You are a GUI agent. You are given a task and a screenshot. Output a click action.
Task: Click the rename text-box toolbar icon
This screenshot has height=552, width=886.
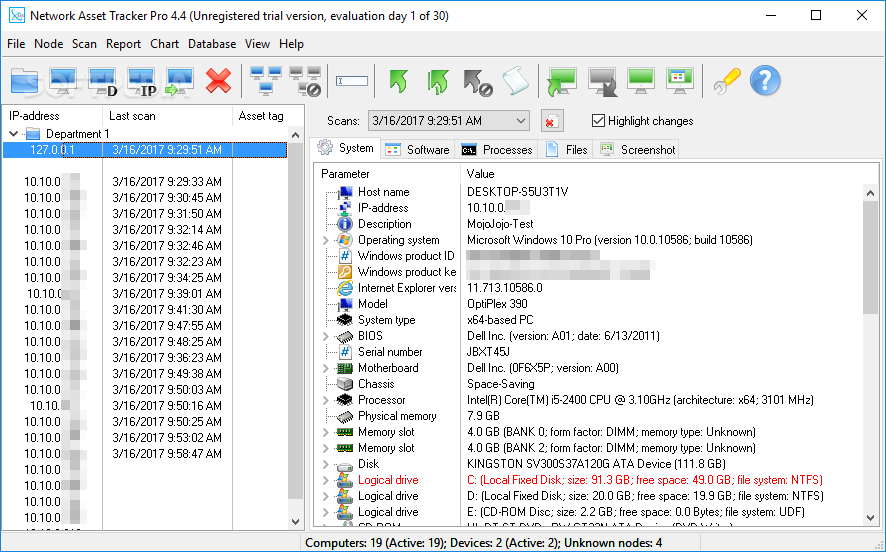(351, 81)
